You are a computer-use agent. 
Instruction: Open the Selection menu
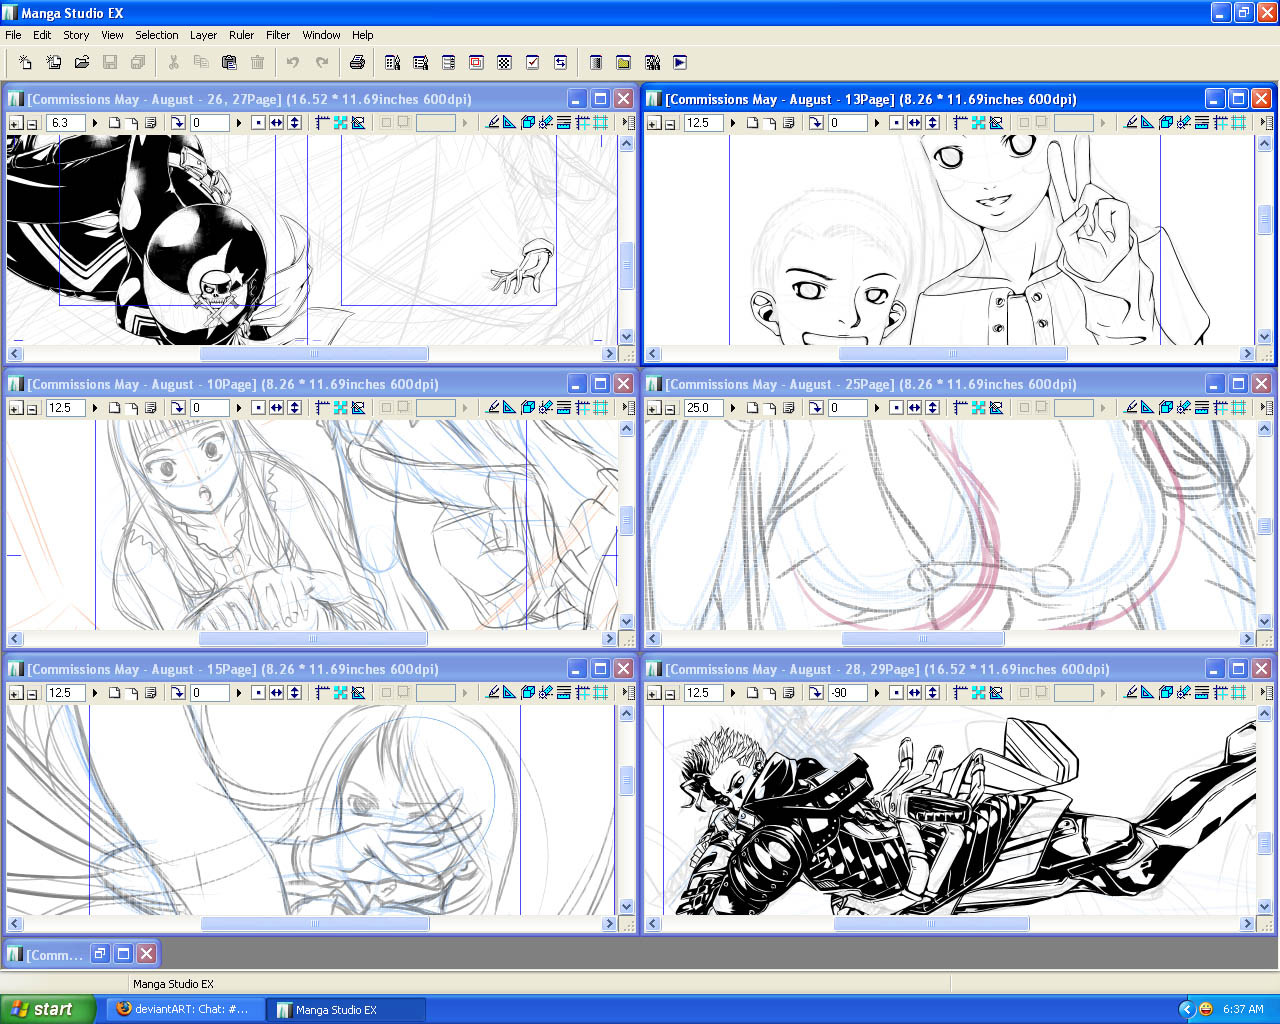point(157,35)
